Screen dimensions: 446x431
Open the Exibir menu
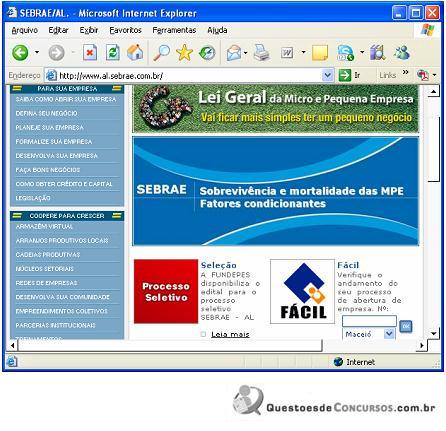89,30
